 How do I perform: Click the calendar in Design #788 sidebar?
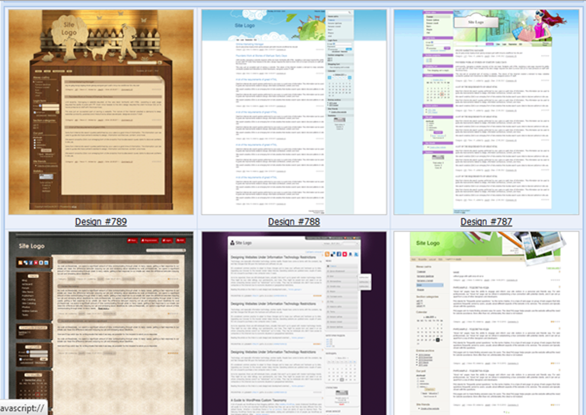tap(339, 84)
